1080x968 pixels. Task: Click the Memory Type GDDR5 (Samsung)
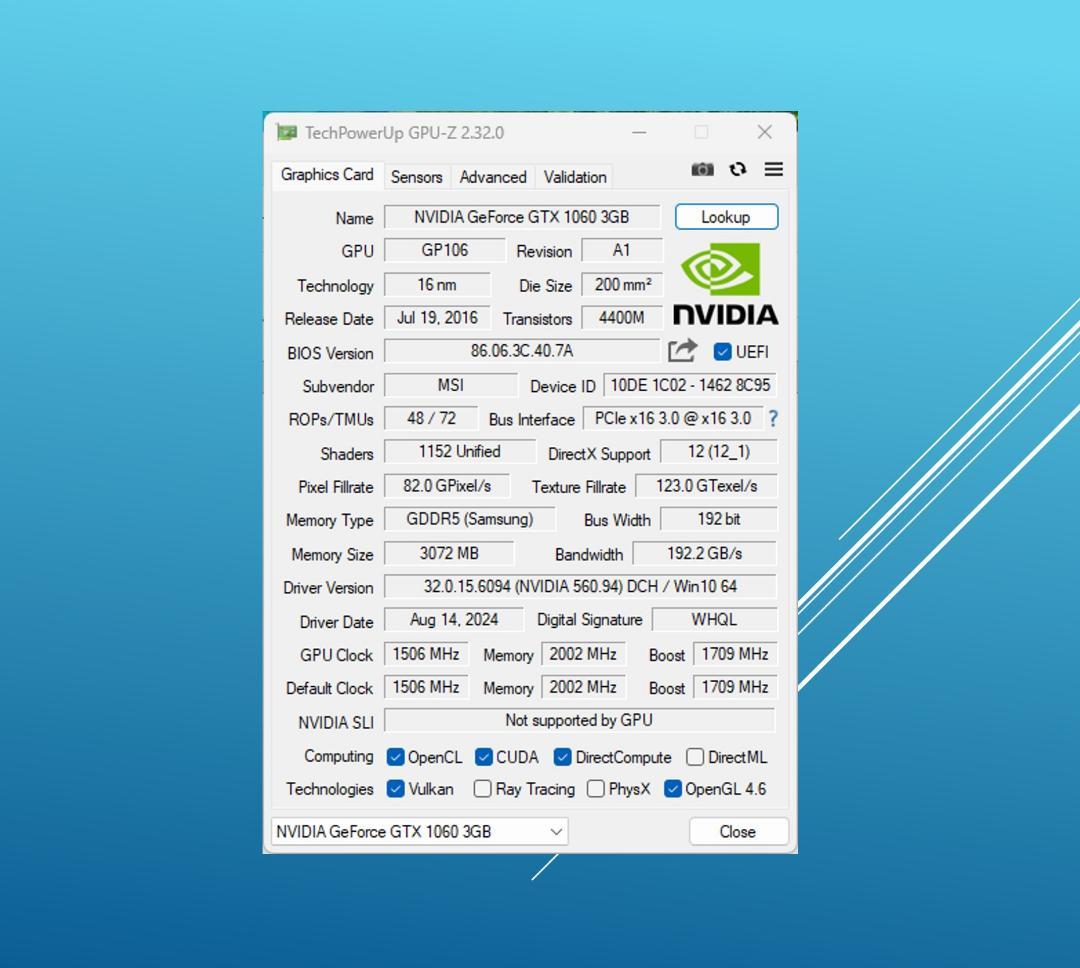tap(469, 519)
